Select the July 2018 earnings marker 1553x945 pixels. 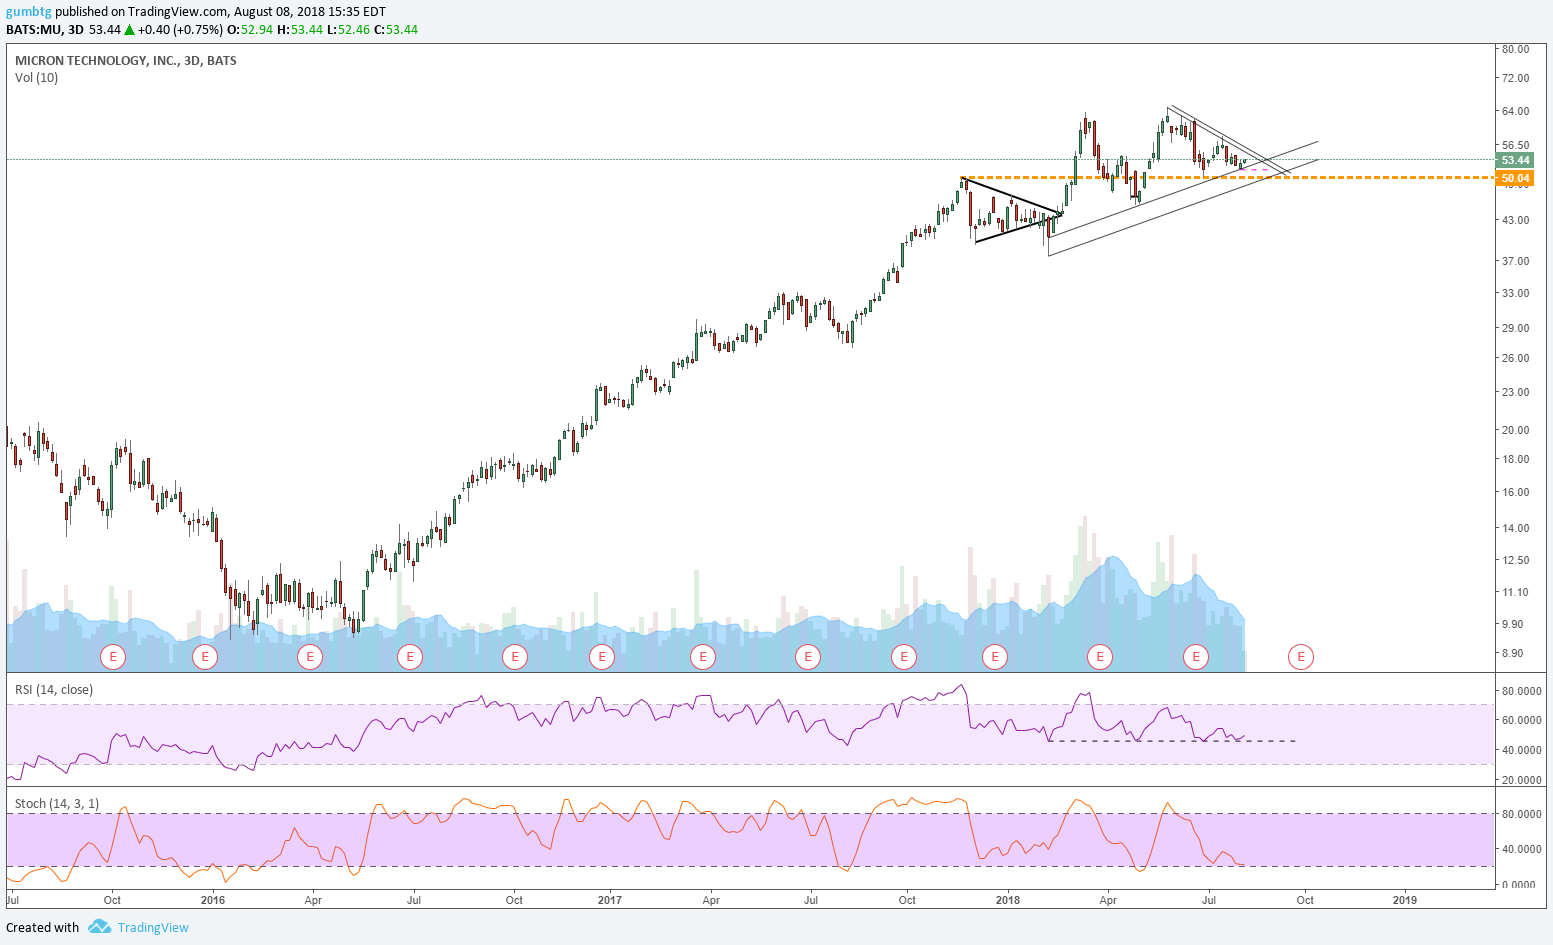coord(1196,657)
